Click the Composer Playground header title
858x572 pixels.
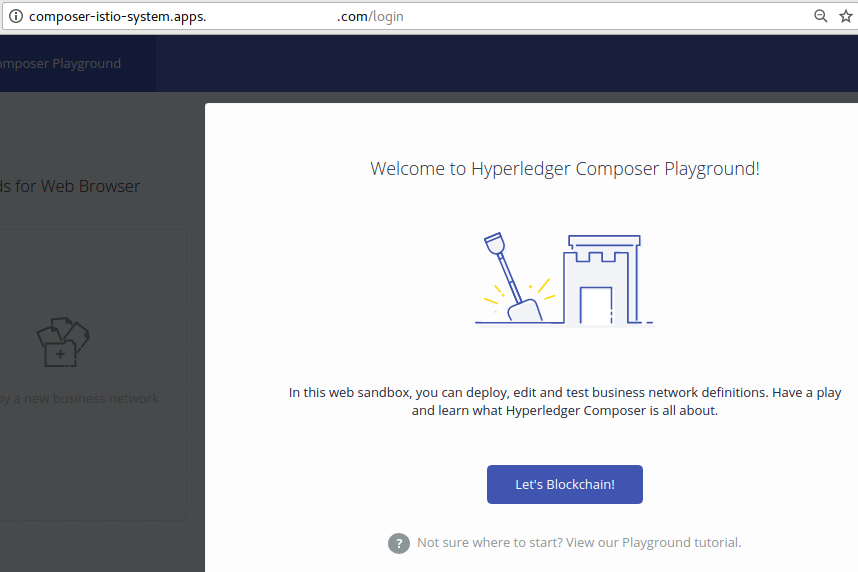(60, 63)
